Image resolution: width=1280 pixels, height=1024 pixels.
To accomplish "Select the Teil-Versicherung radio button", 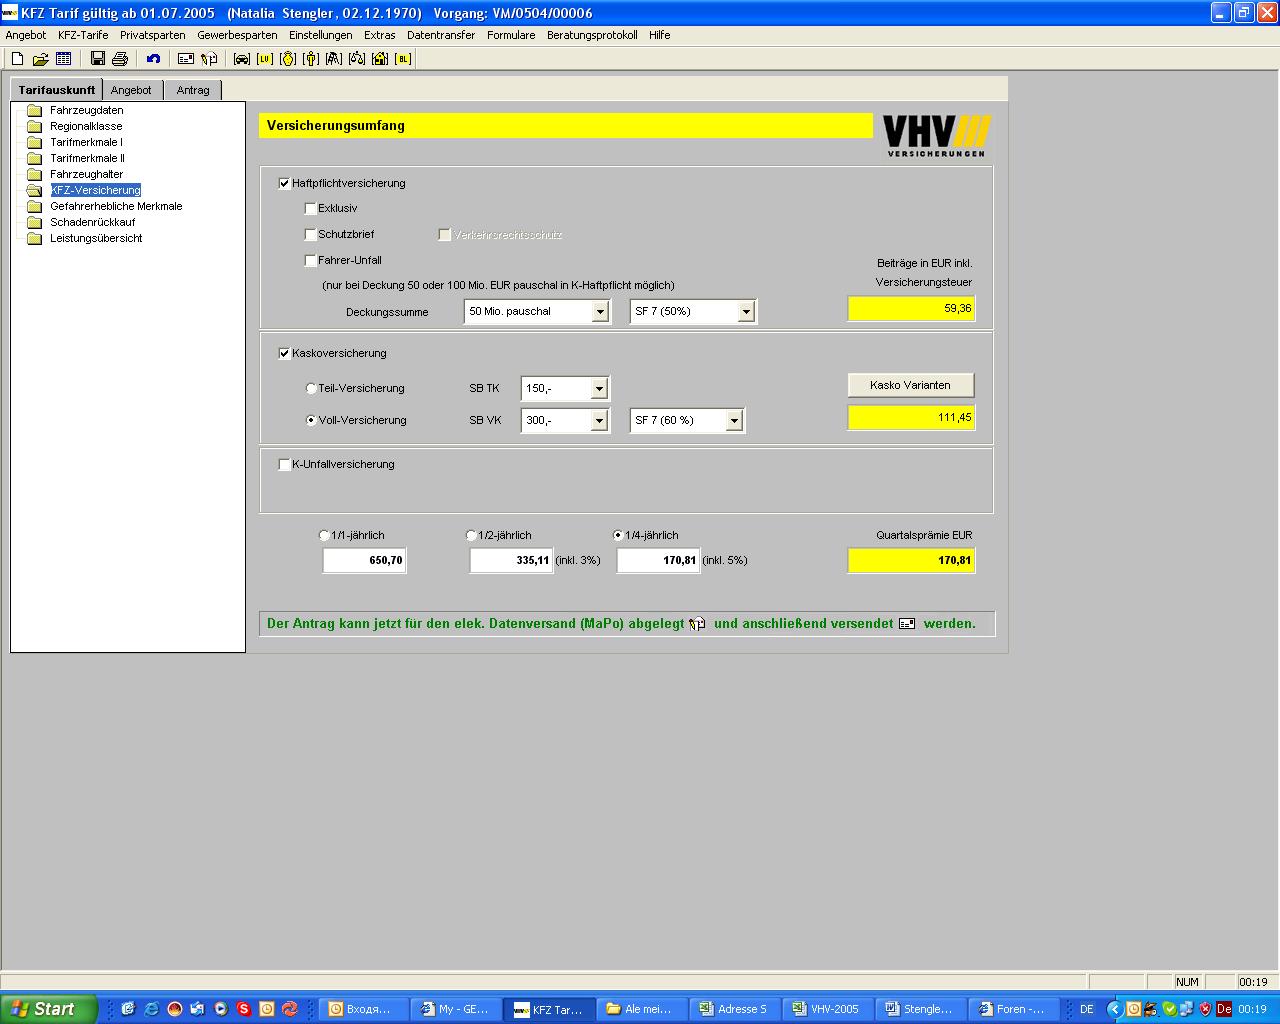I will tap(311, 389).
